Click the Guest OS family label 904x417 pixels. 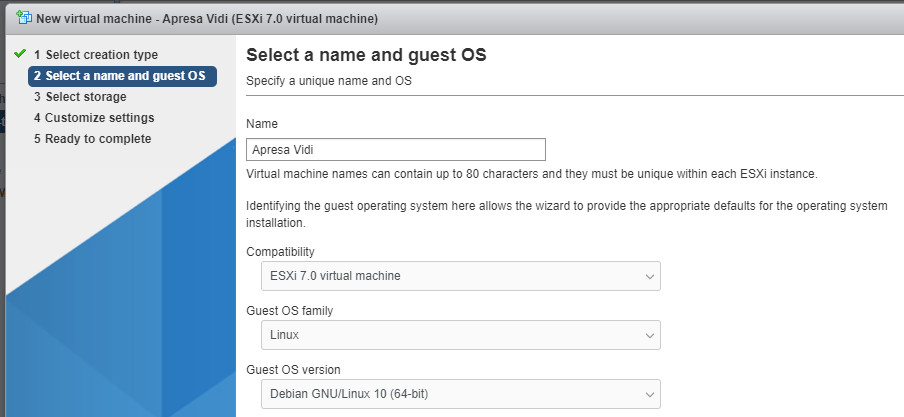(289, 311)
